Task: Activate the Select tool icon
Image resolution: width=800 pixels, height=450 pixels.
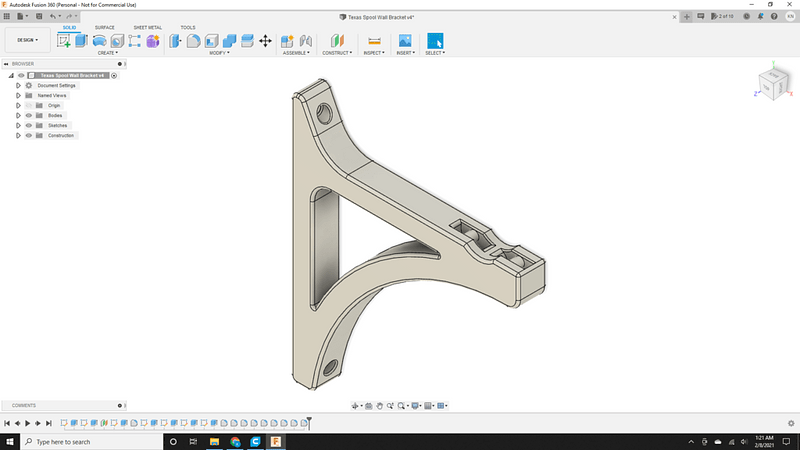Action: [x=435, y=41]
